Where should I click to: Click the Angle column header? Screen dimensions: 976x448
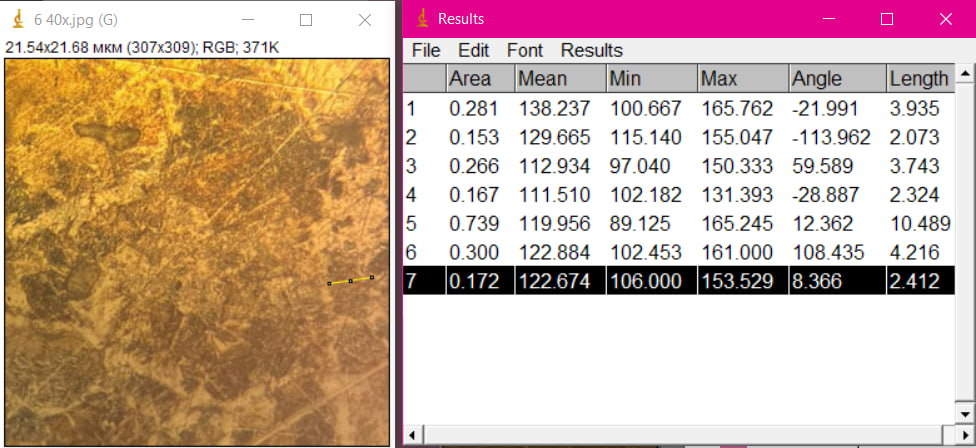(838, 79)
